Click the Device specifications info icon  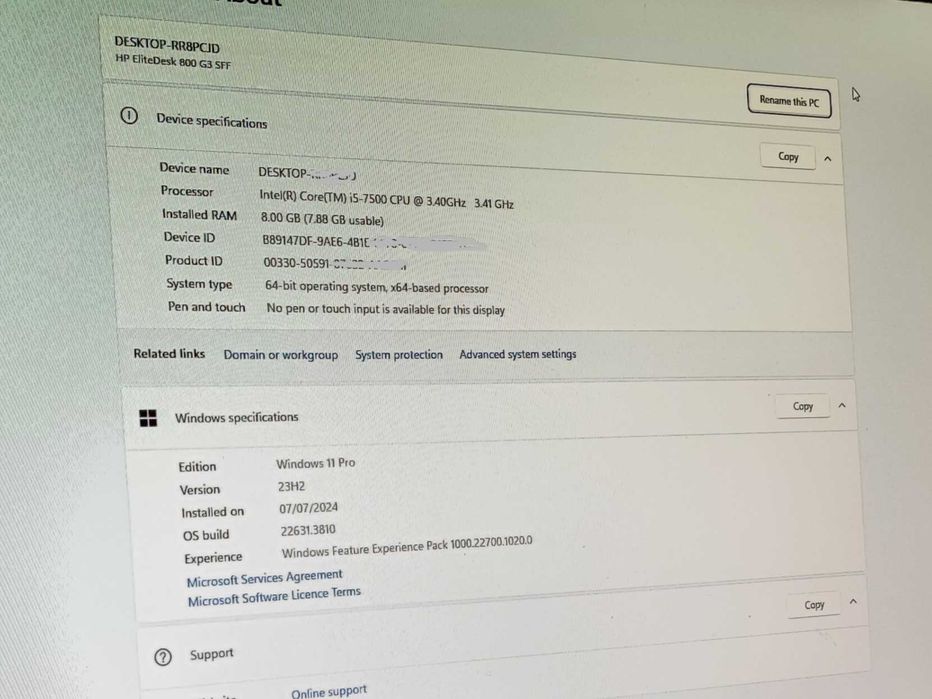(x=129, y=115)
